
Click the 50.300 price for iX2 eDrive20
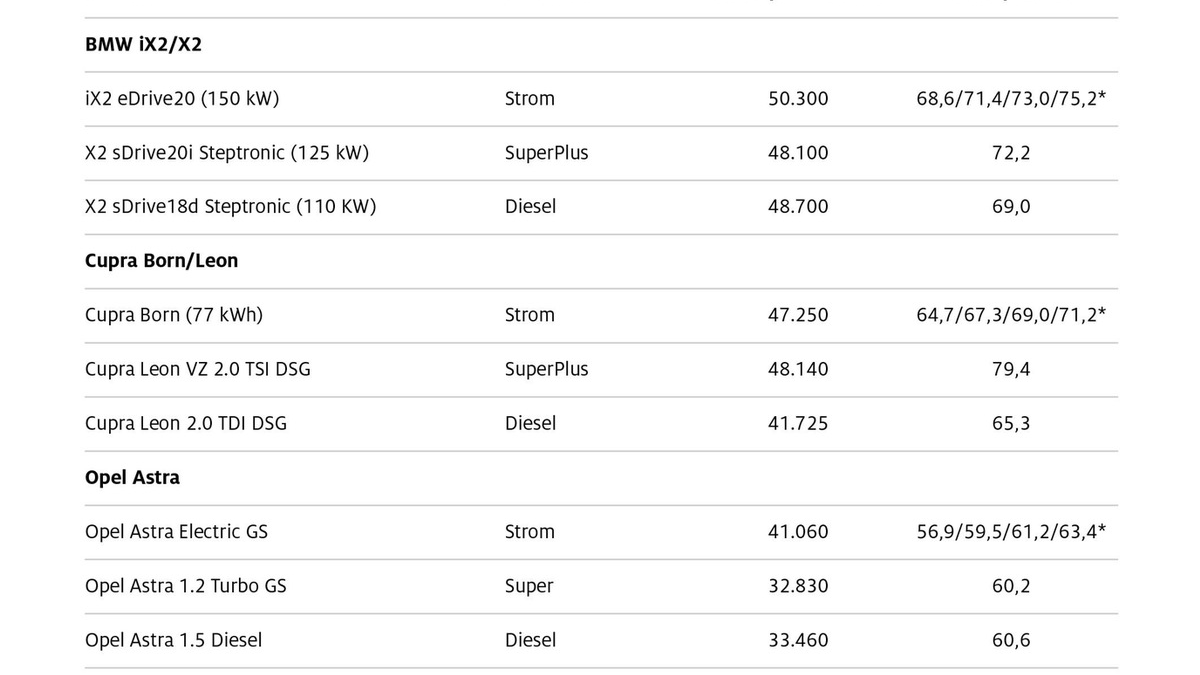798,99
